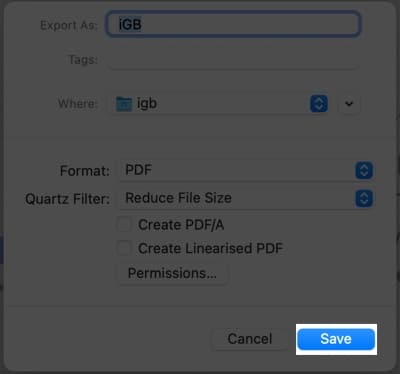Open the Permissions settings
The width and height of the screenshot is (400, 374).
172,273
